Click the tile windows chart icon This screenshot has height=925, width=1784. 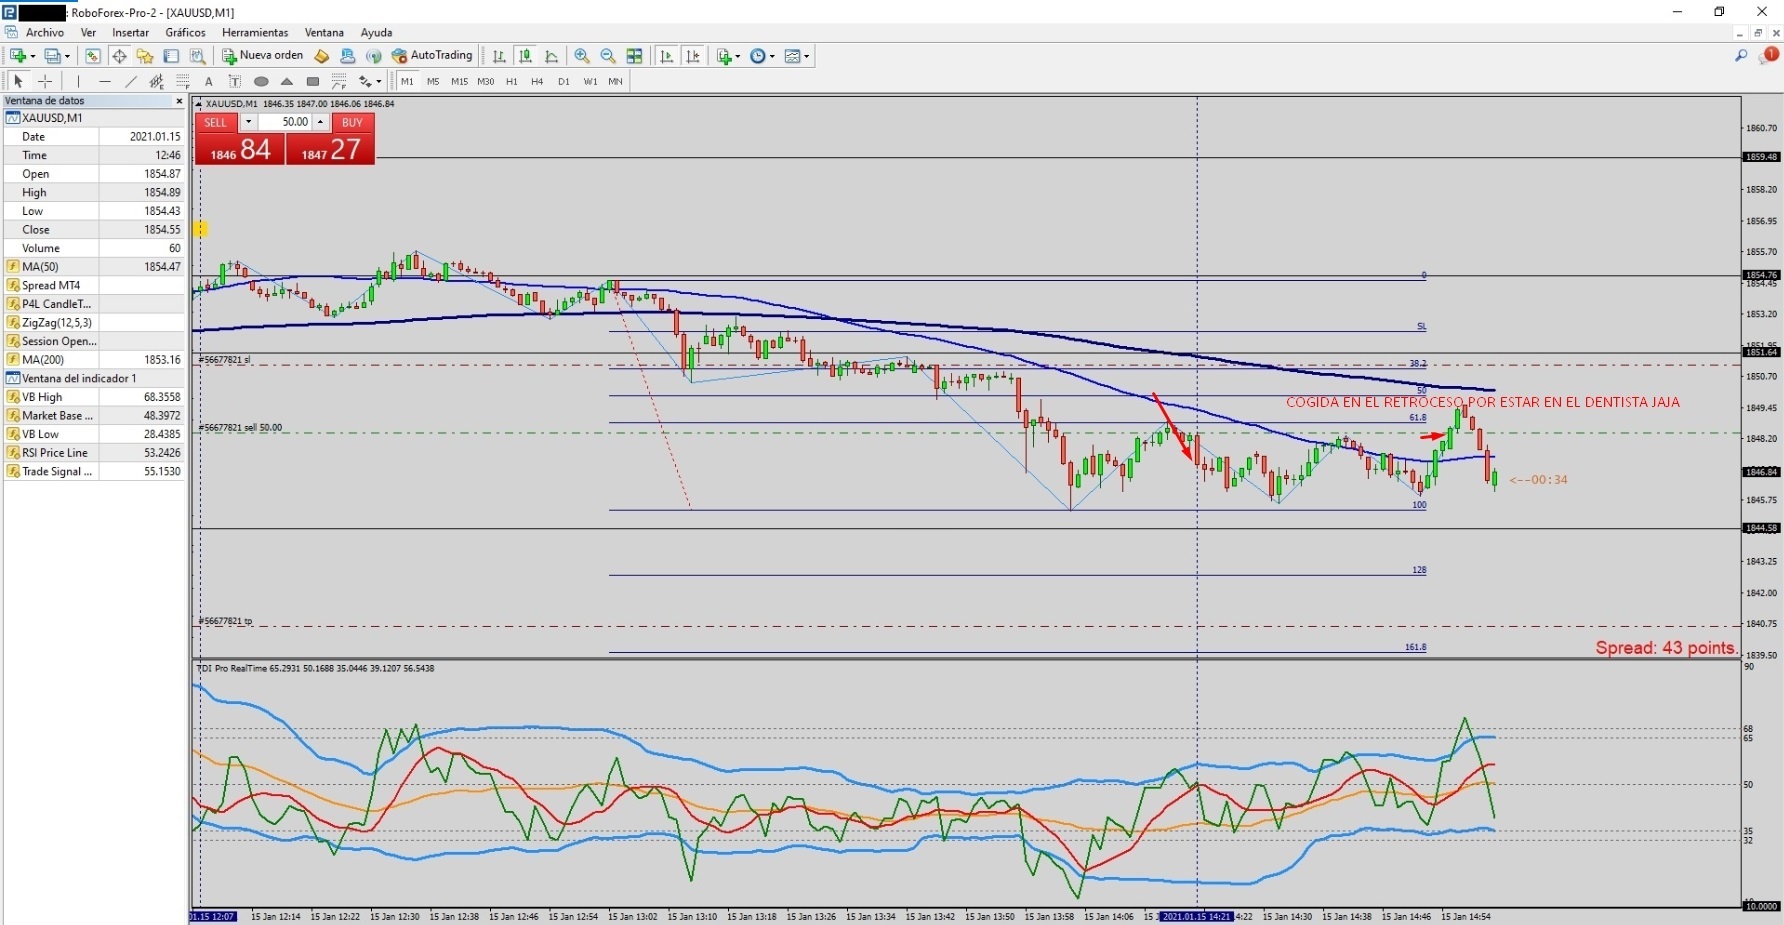click(x=634, y=56)
